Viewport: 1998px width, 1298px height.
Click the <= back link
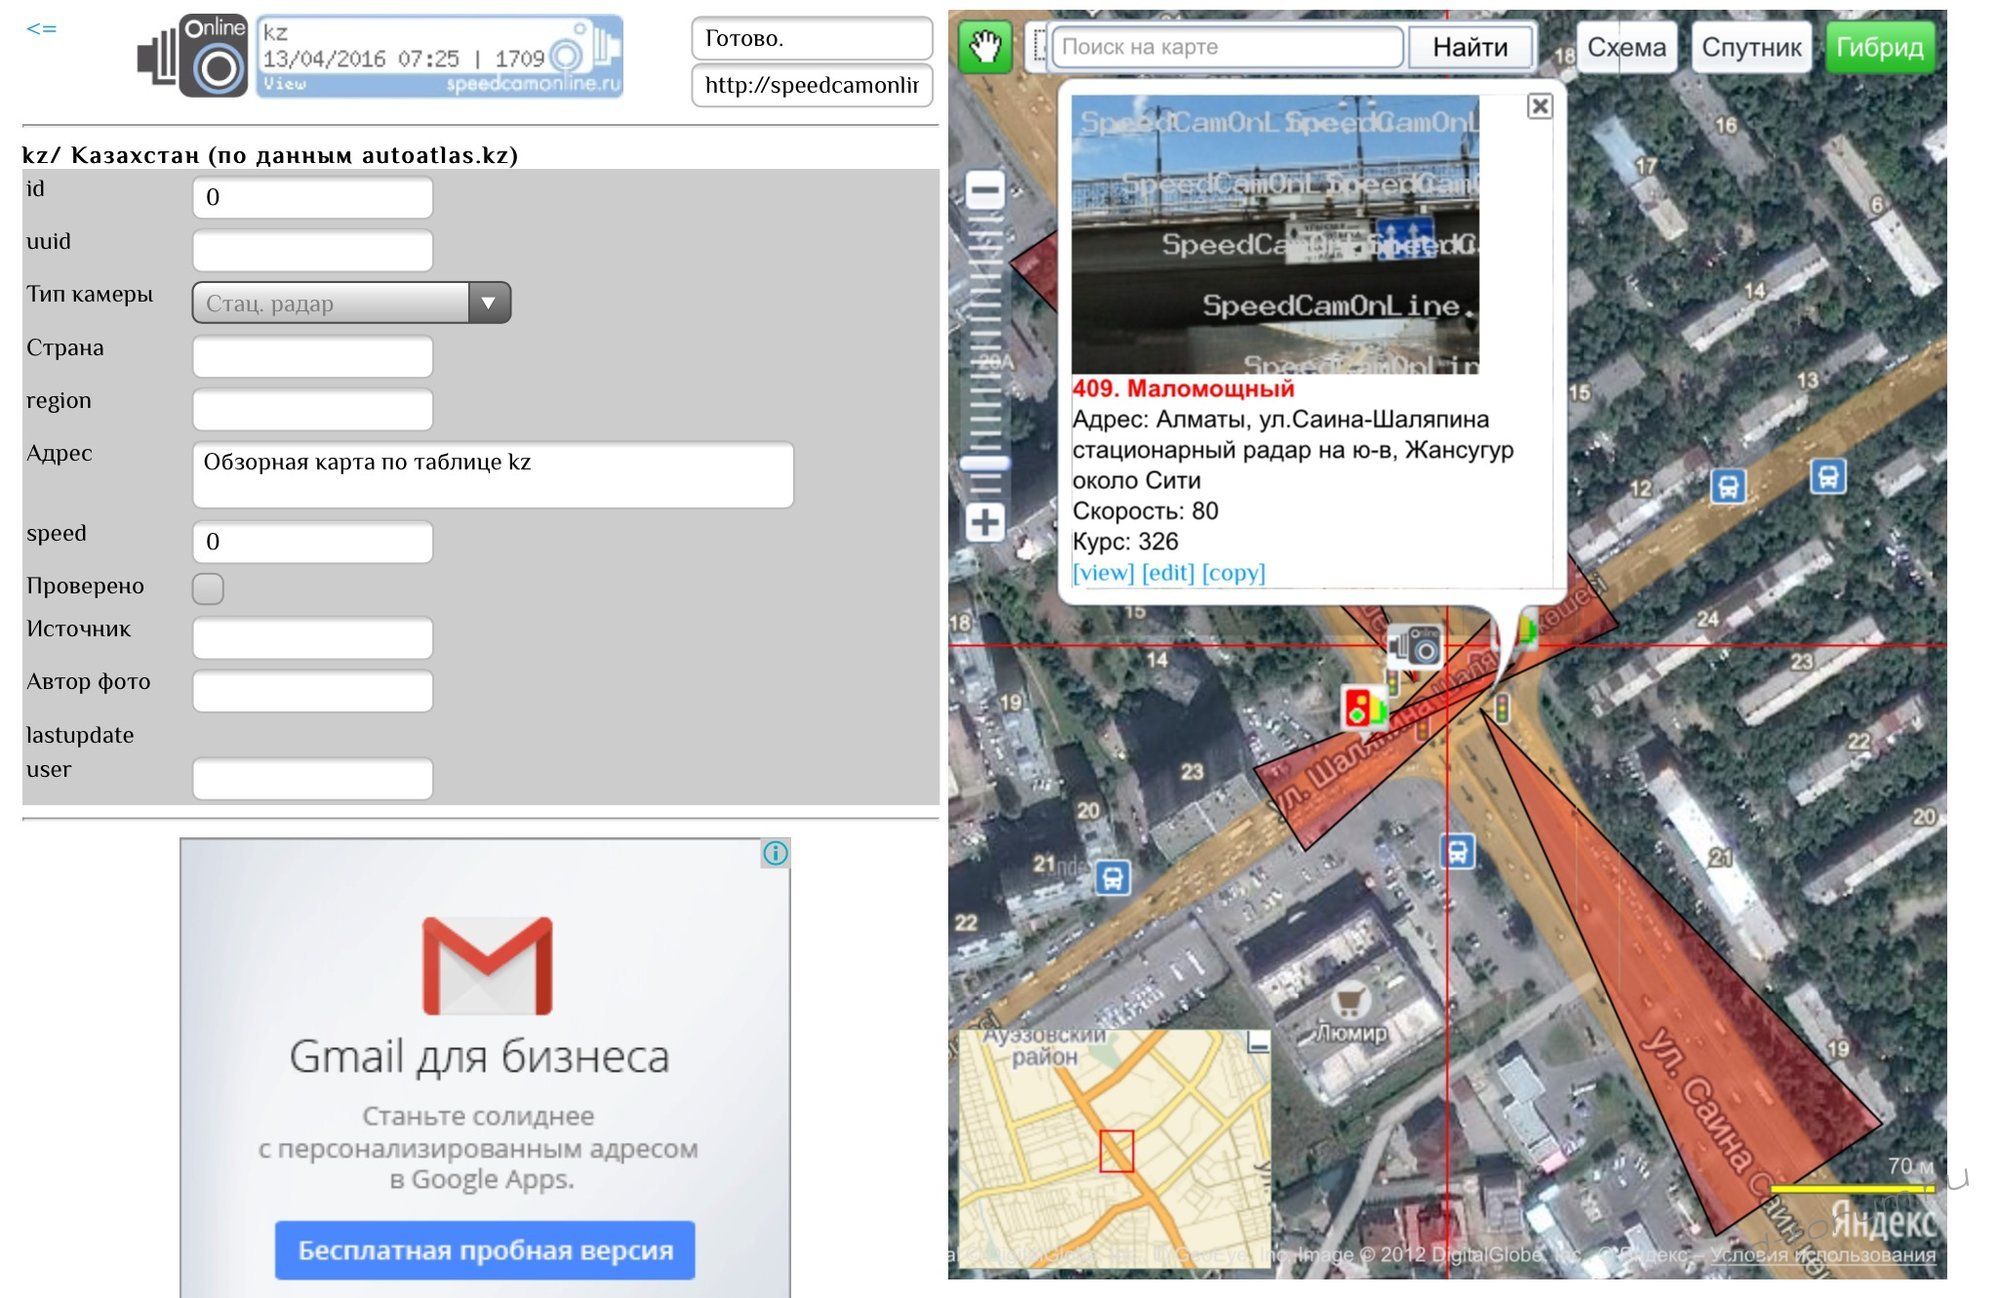tap(41, 28)
